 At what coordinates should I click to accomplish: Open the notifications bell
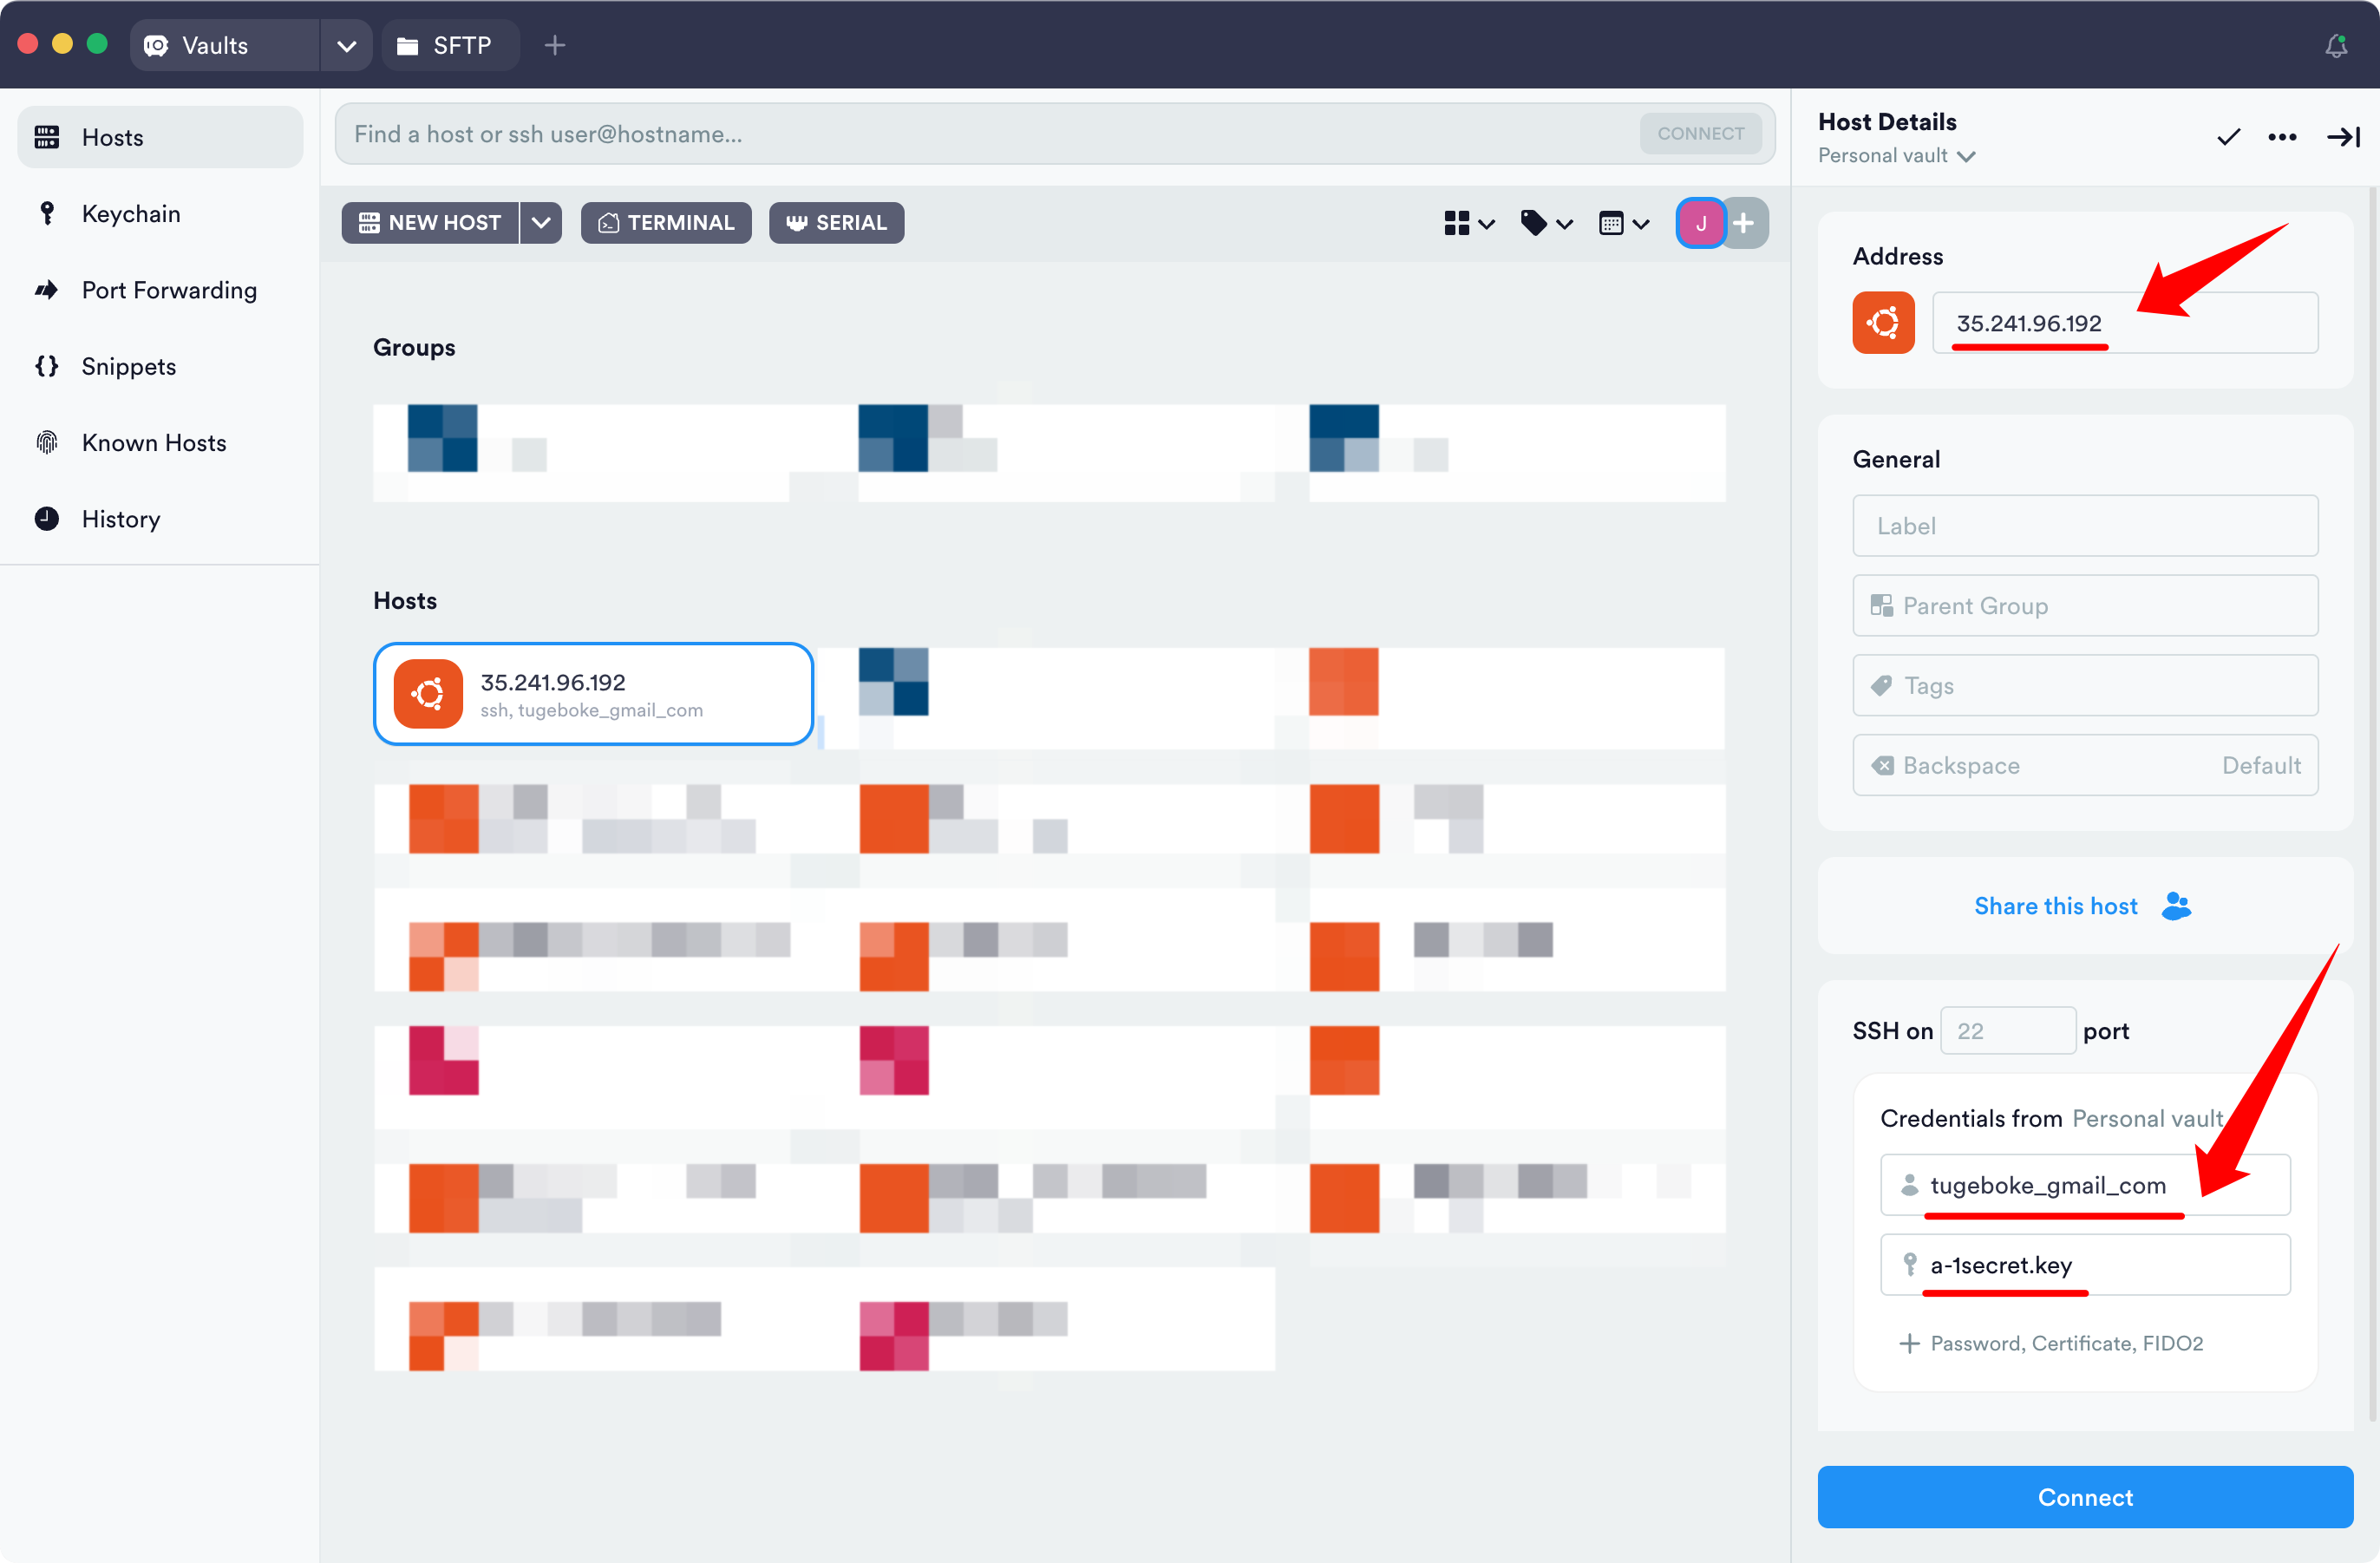click(2336, 46)
